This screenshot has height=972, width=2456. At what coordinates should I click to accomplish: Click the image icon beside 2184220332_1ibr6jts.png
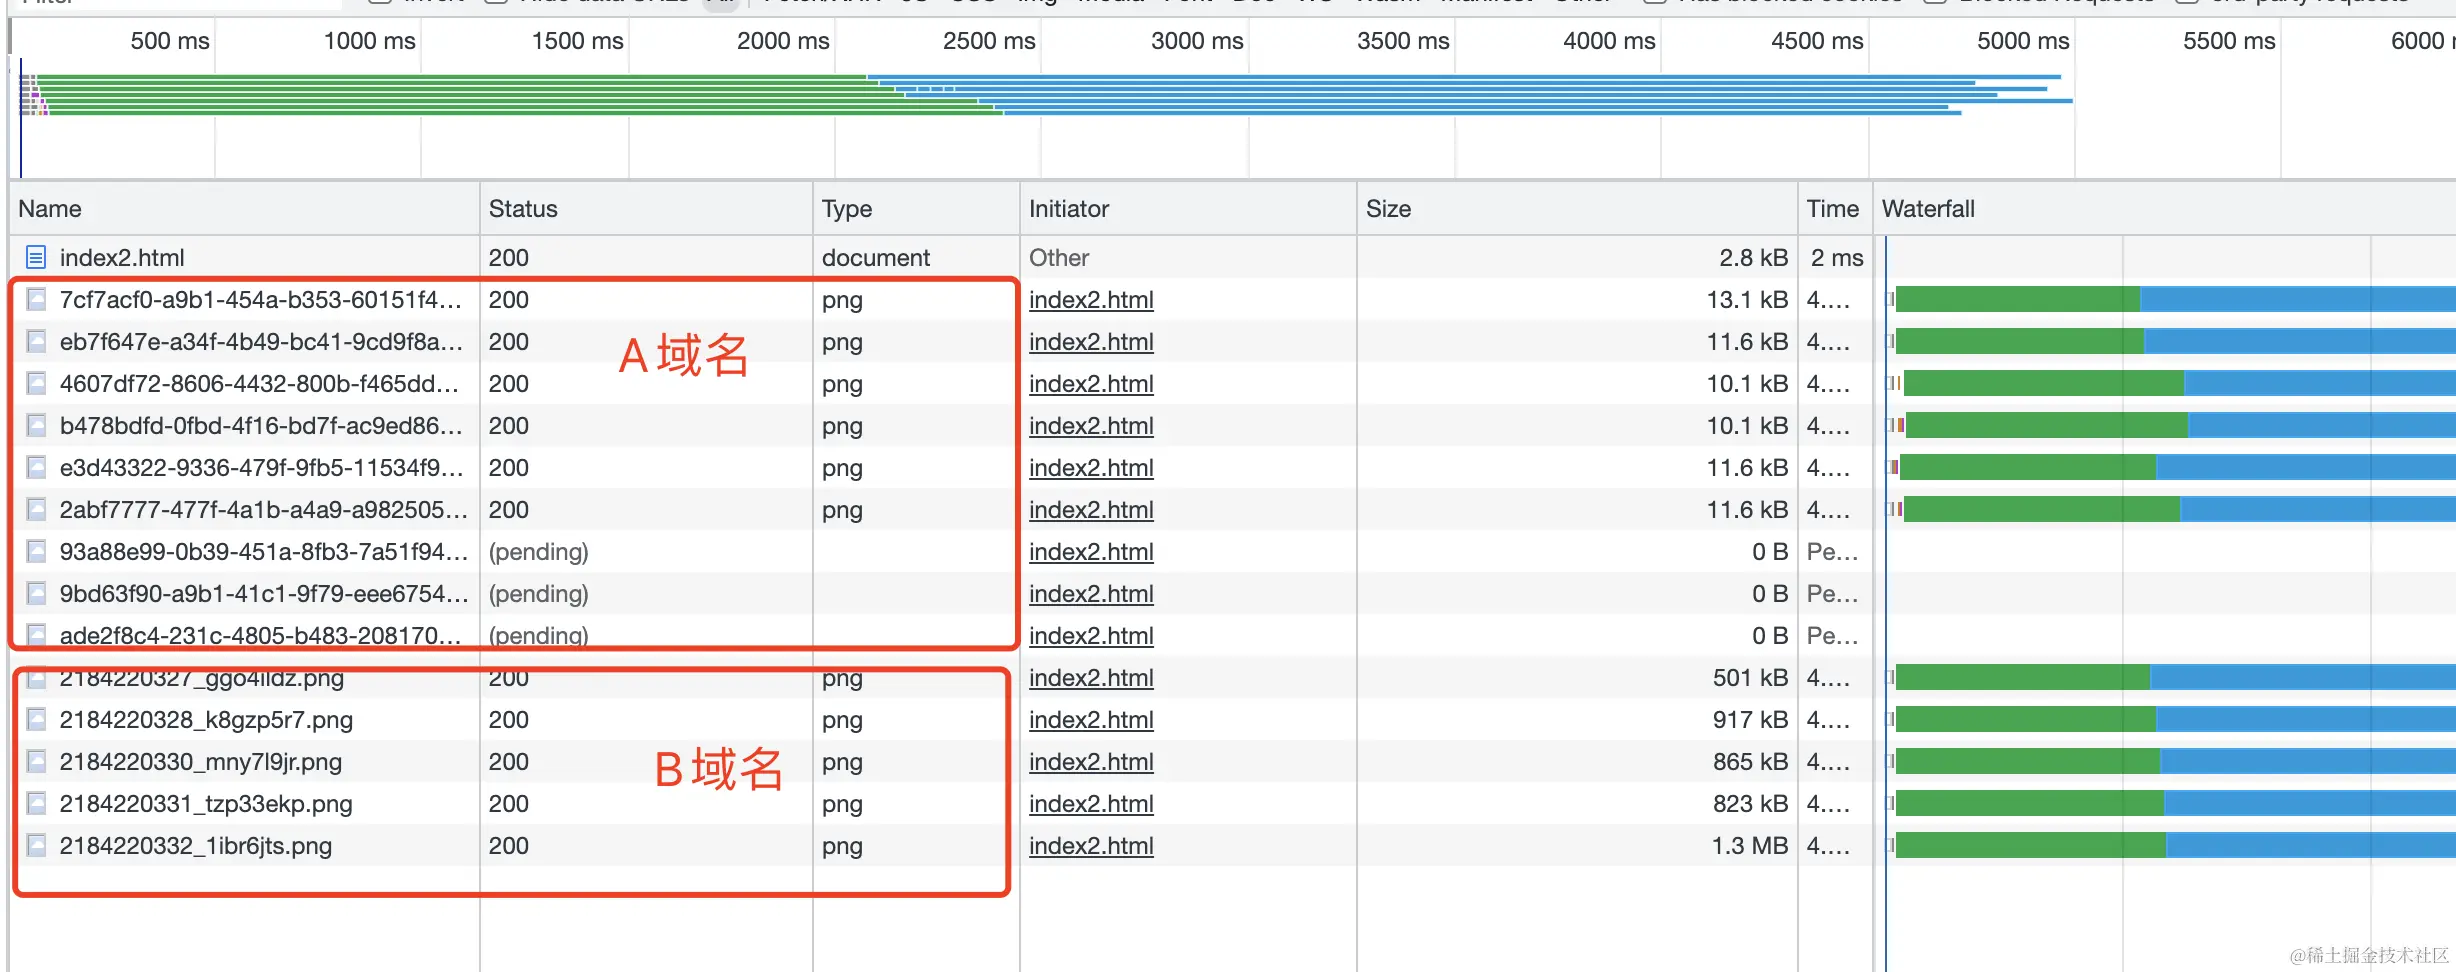(x=36, y=846)
